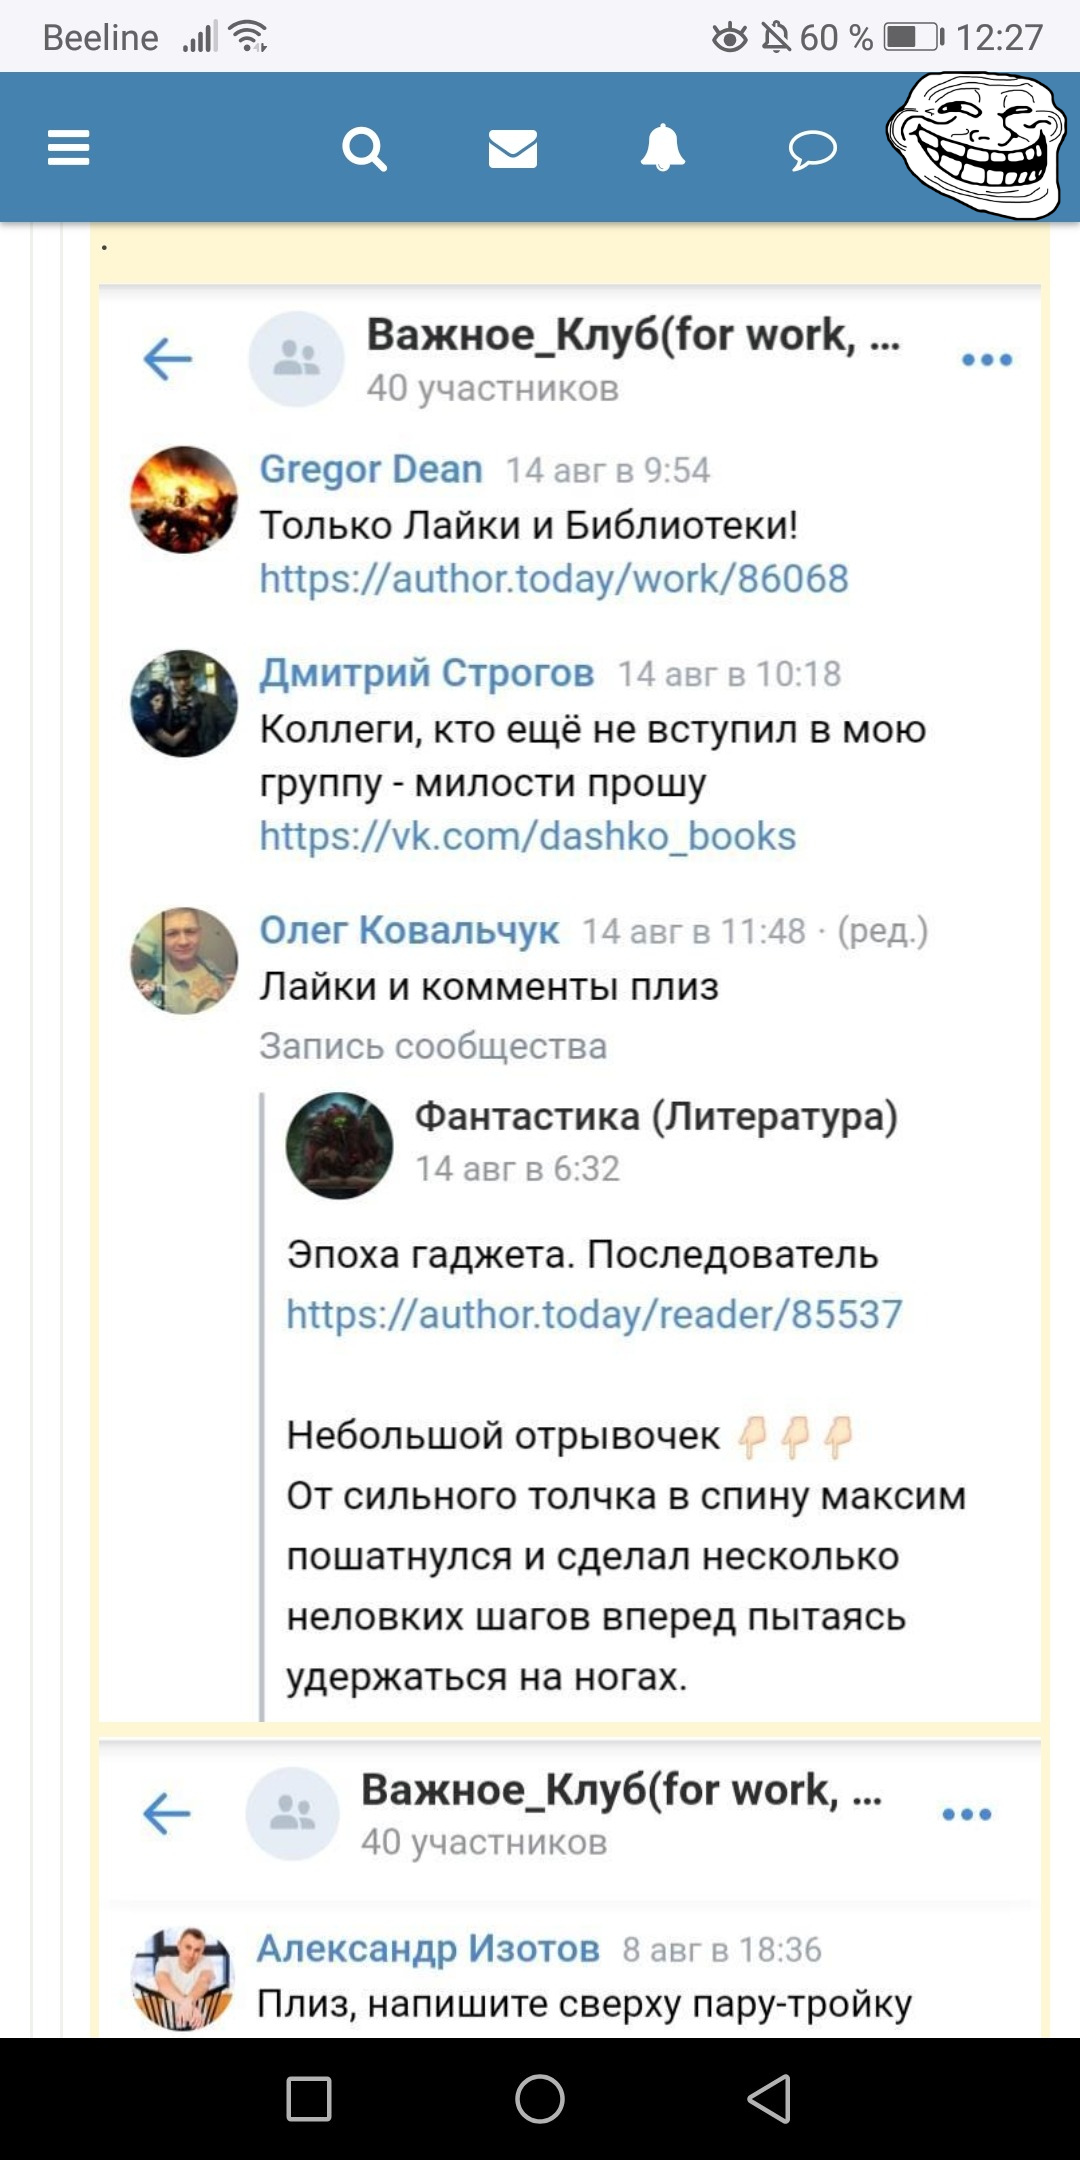Tap Фантастика (Литература) community avatar
The image size is (1080, 2160).
pos(340,1145)
